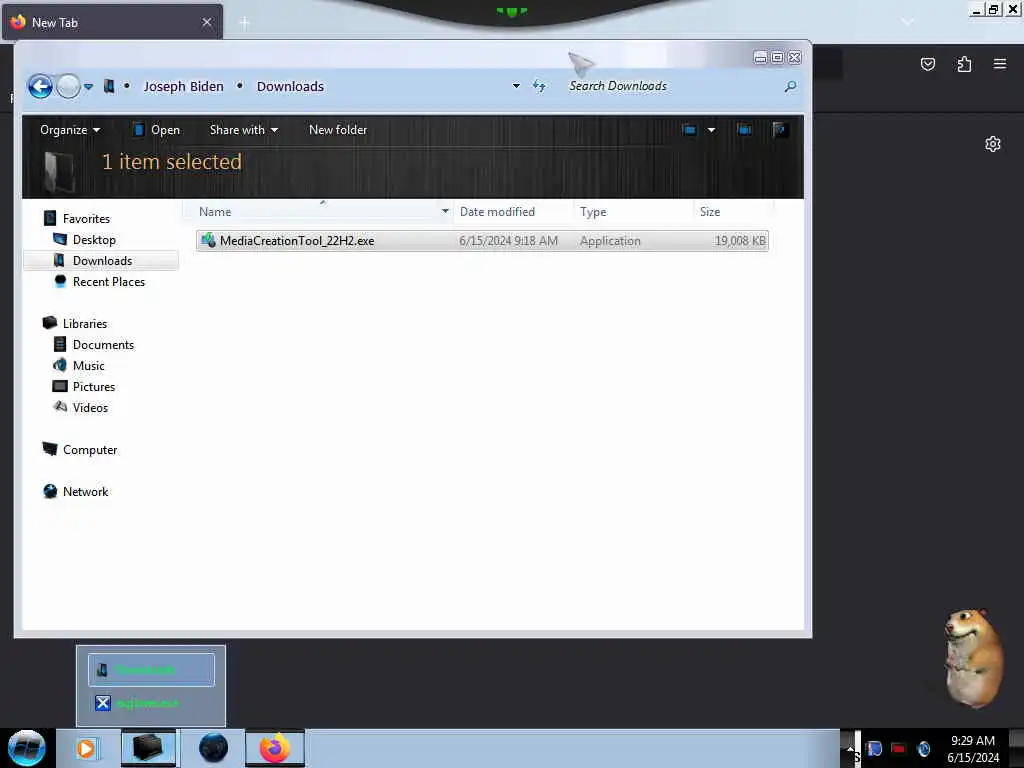Open the Name column filter dropdown

(x=445, y=211)
